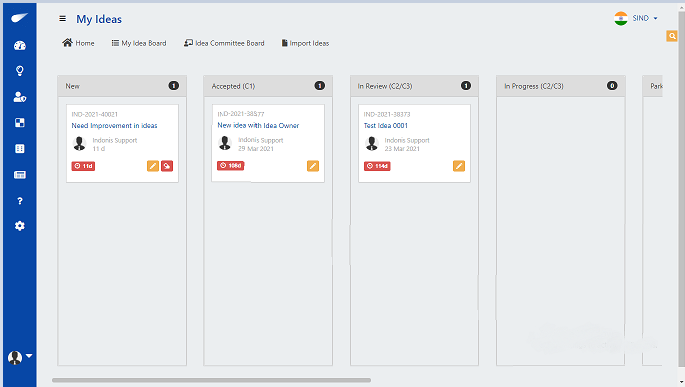Click the orange search icon at right edge
Image resolution: width=685 pixels, height=387 pixels.
(x=672, y=36)
